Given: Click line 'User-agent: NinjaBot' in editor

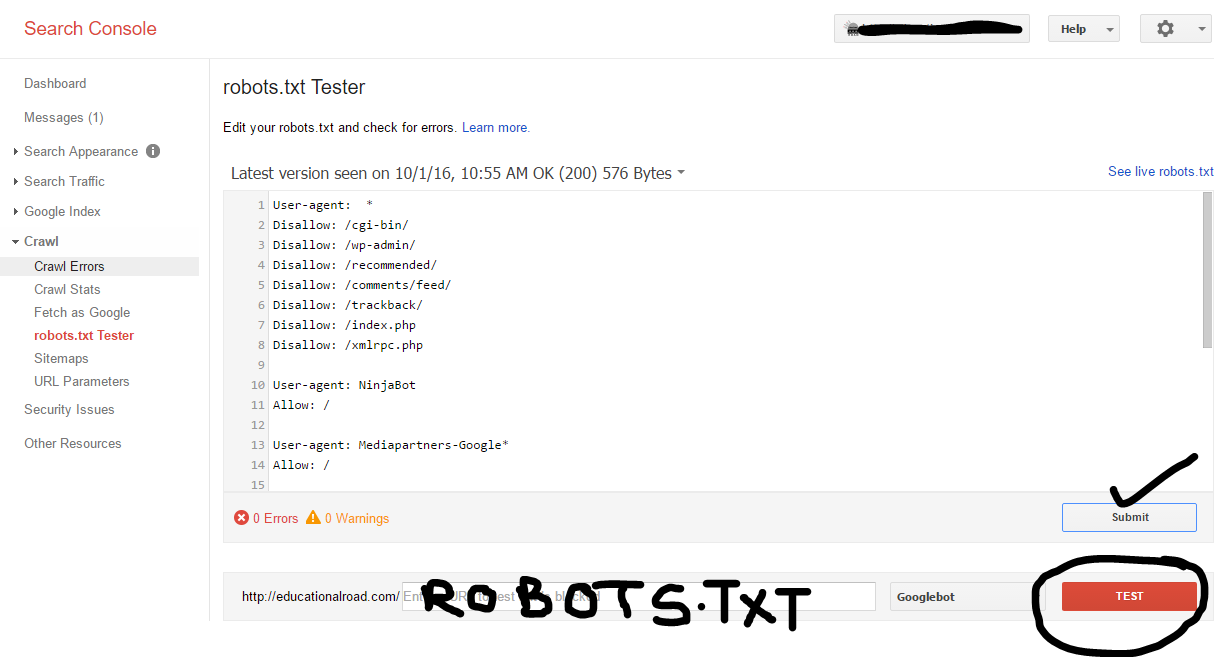Looking at the screenshot, I should [344, 385].
